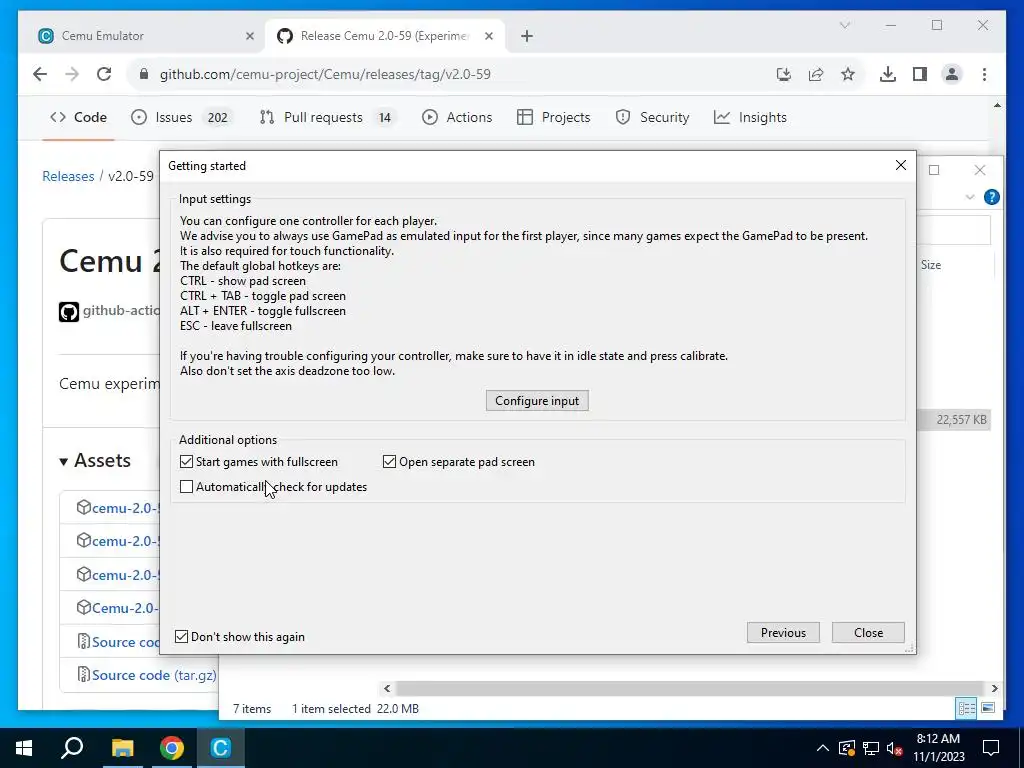This screenshot has height=768, width=1024.
Task: Open Source code (tar.gz) link
Action: pyautogui.click(x=154, y=675)
